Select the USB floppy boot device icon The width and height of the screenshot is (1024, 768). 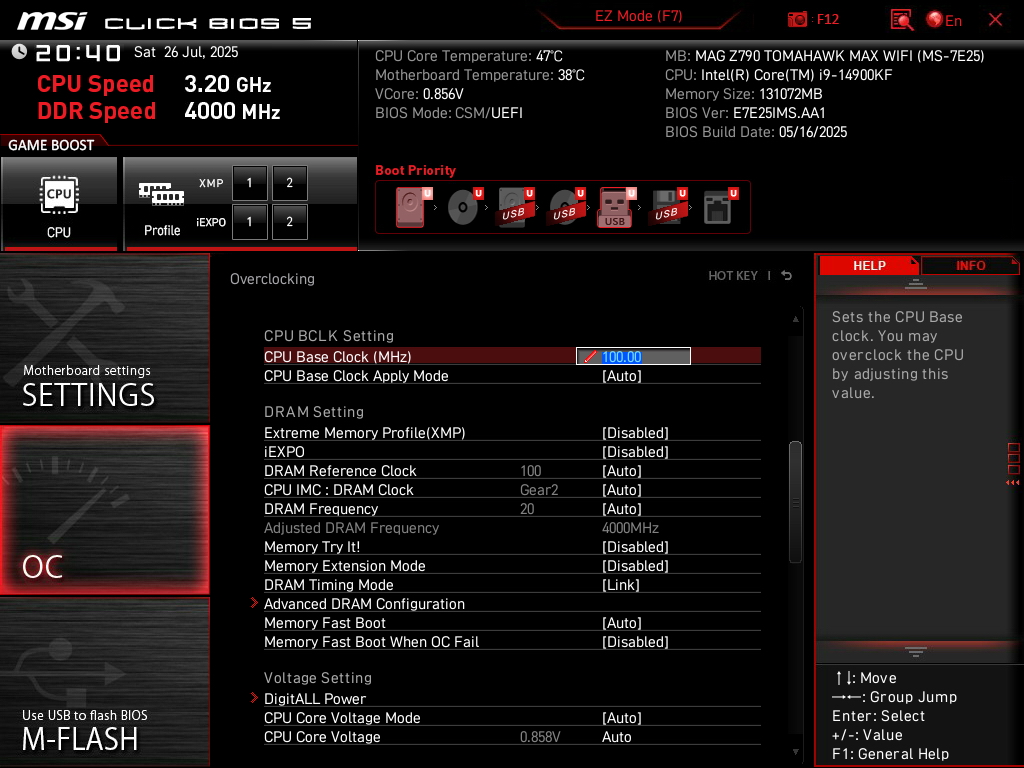667,207
